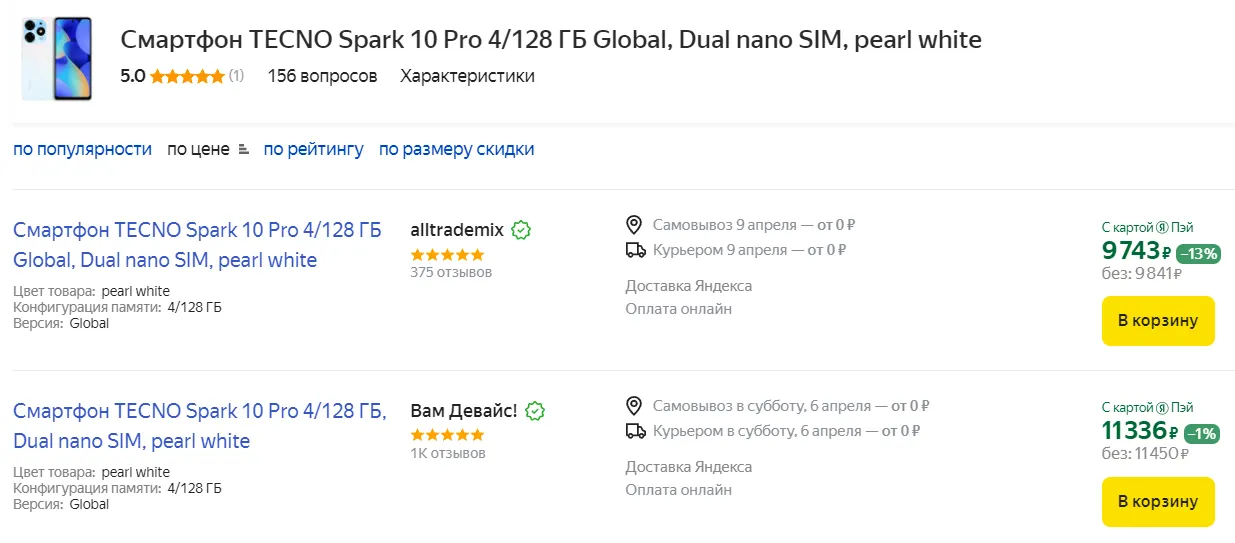Click the courier truck icon for 9 апреля
The width and height of the screenshot is (1235, 543).
pyautogui.click(x=634, y=250)
